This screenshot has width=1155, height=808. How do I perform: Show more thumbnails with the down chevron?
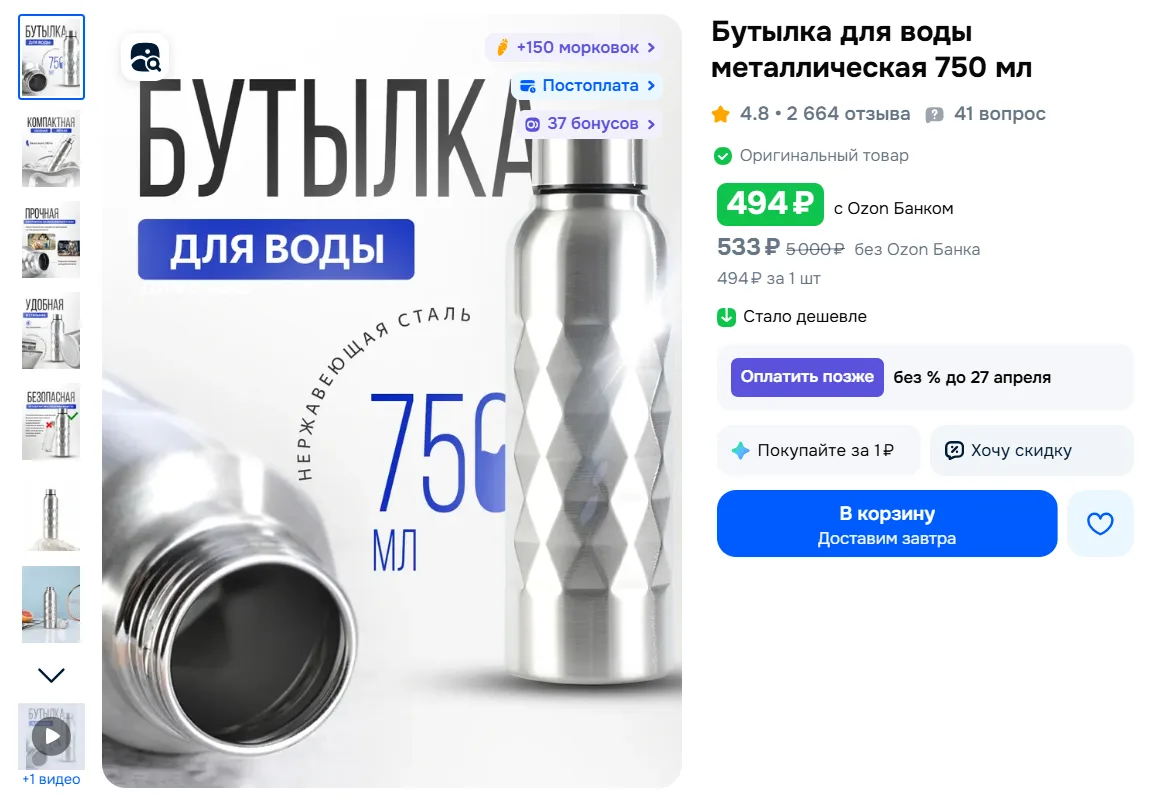click(51, 675)
